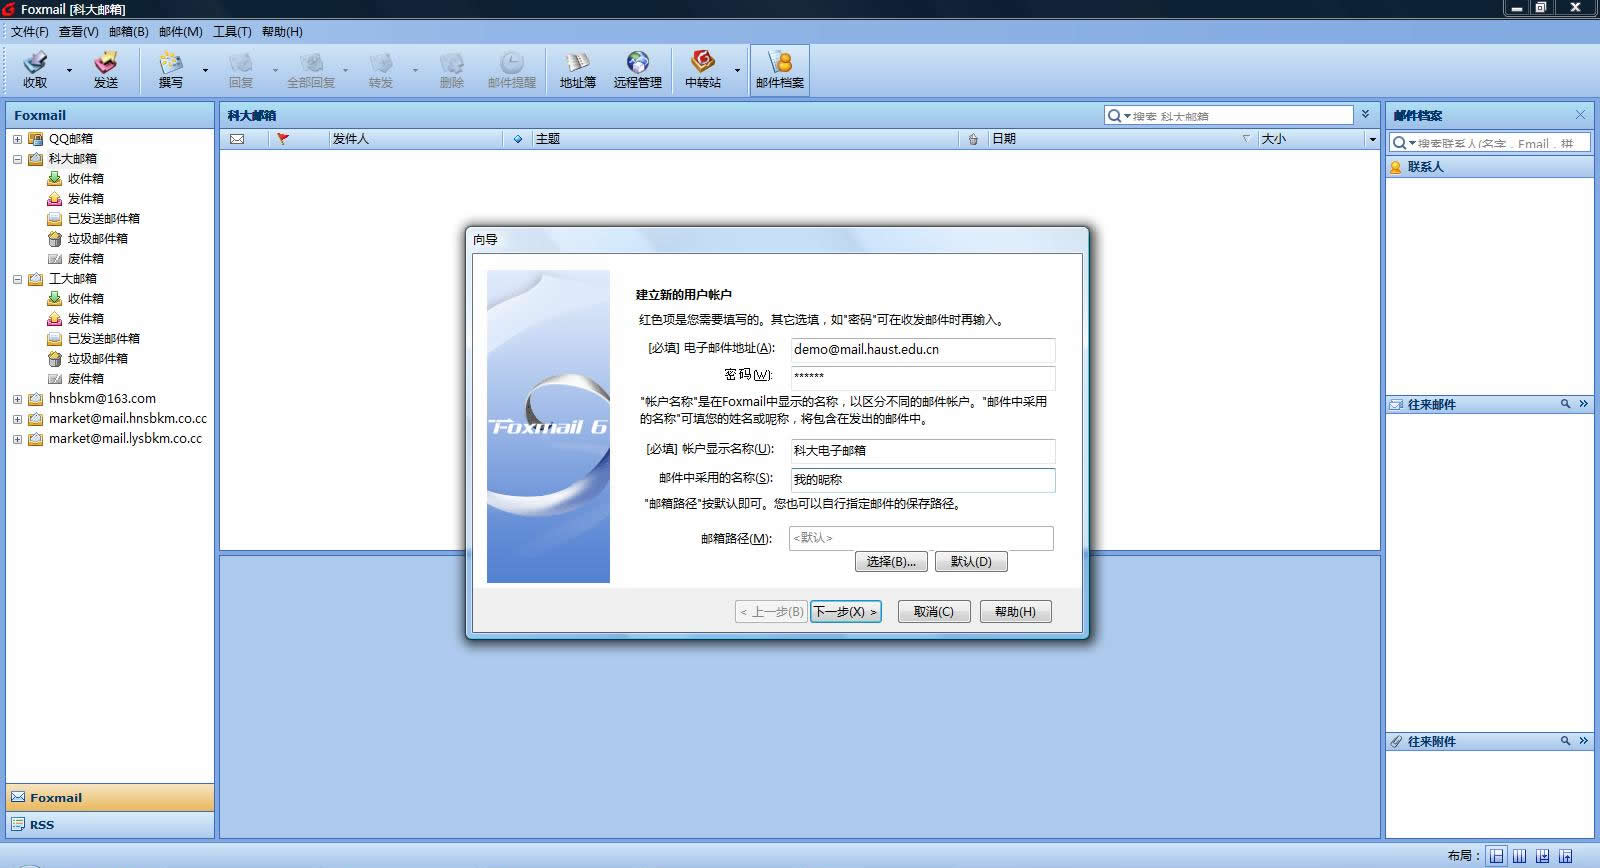The width and height of the screenshot is (1600, 868).
Task: Click the 收取 (Receive) toolbar icon
Action: click(x=35, y=70)
